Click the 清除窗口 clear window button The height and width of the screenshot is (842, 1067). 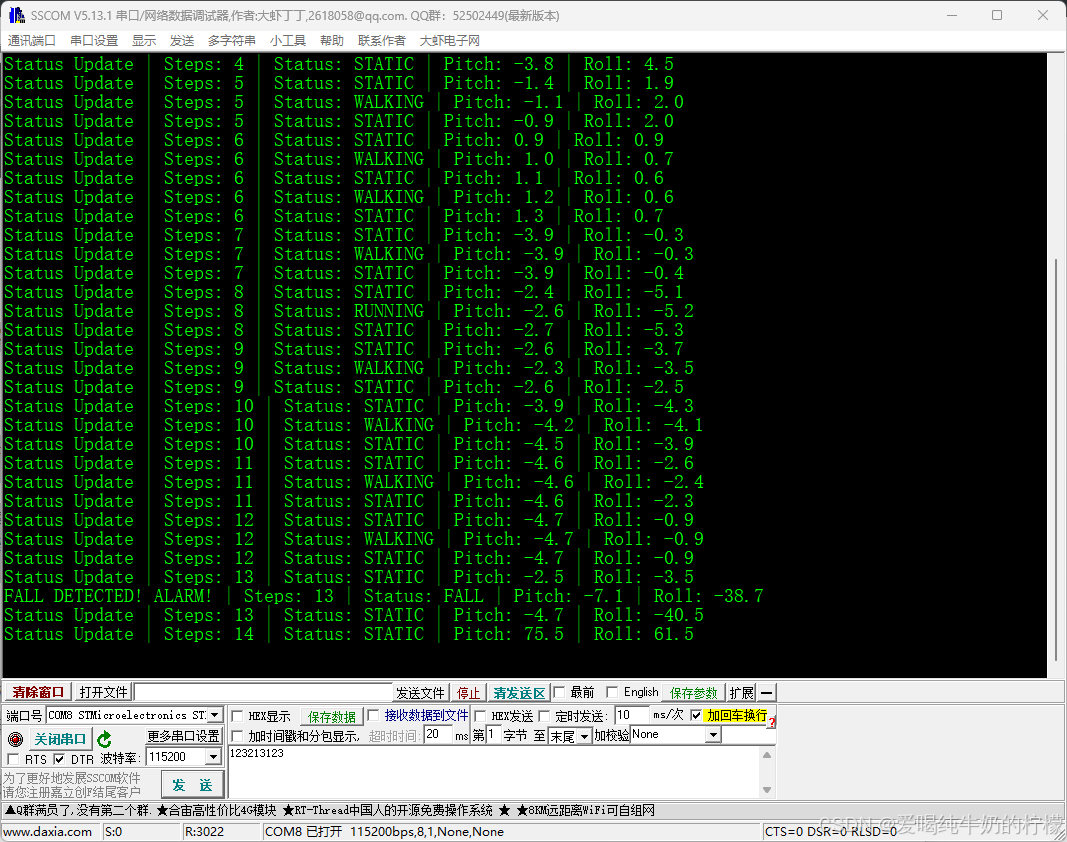pos(37,692)
